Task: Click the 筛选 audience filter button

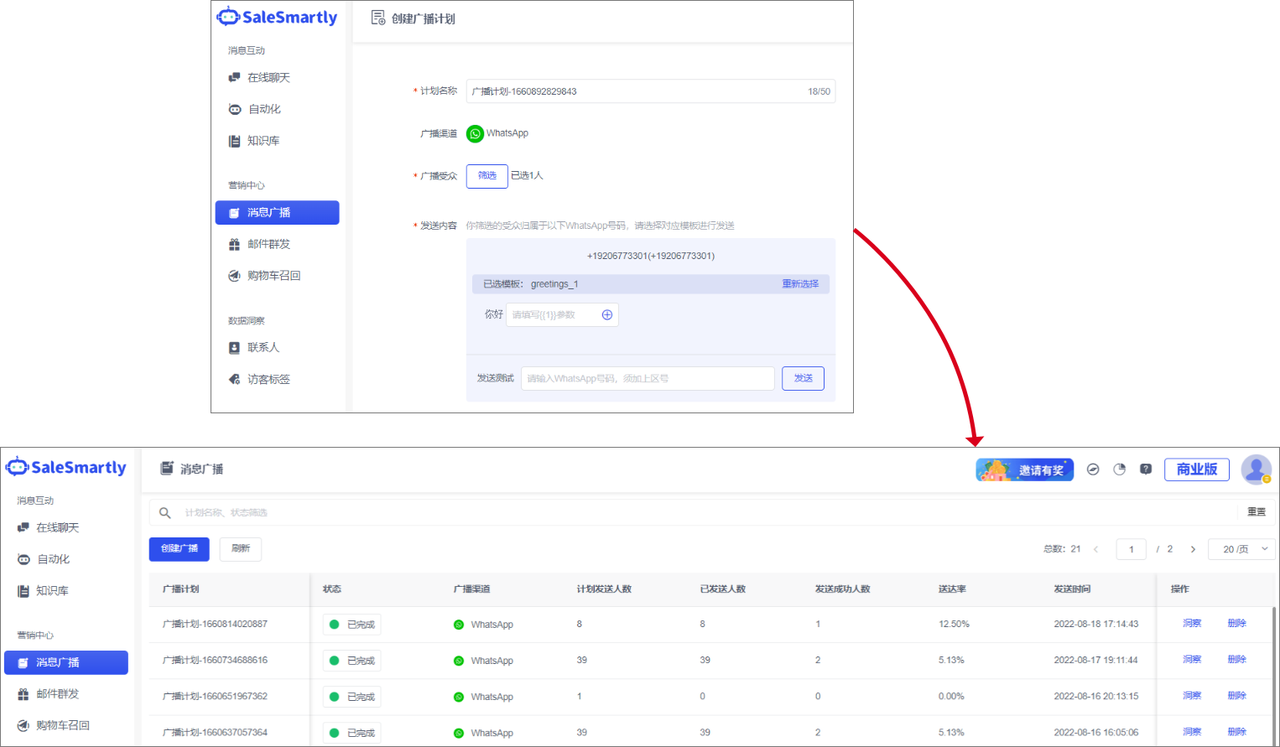Action: [487, 176]
